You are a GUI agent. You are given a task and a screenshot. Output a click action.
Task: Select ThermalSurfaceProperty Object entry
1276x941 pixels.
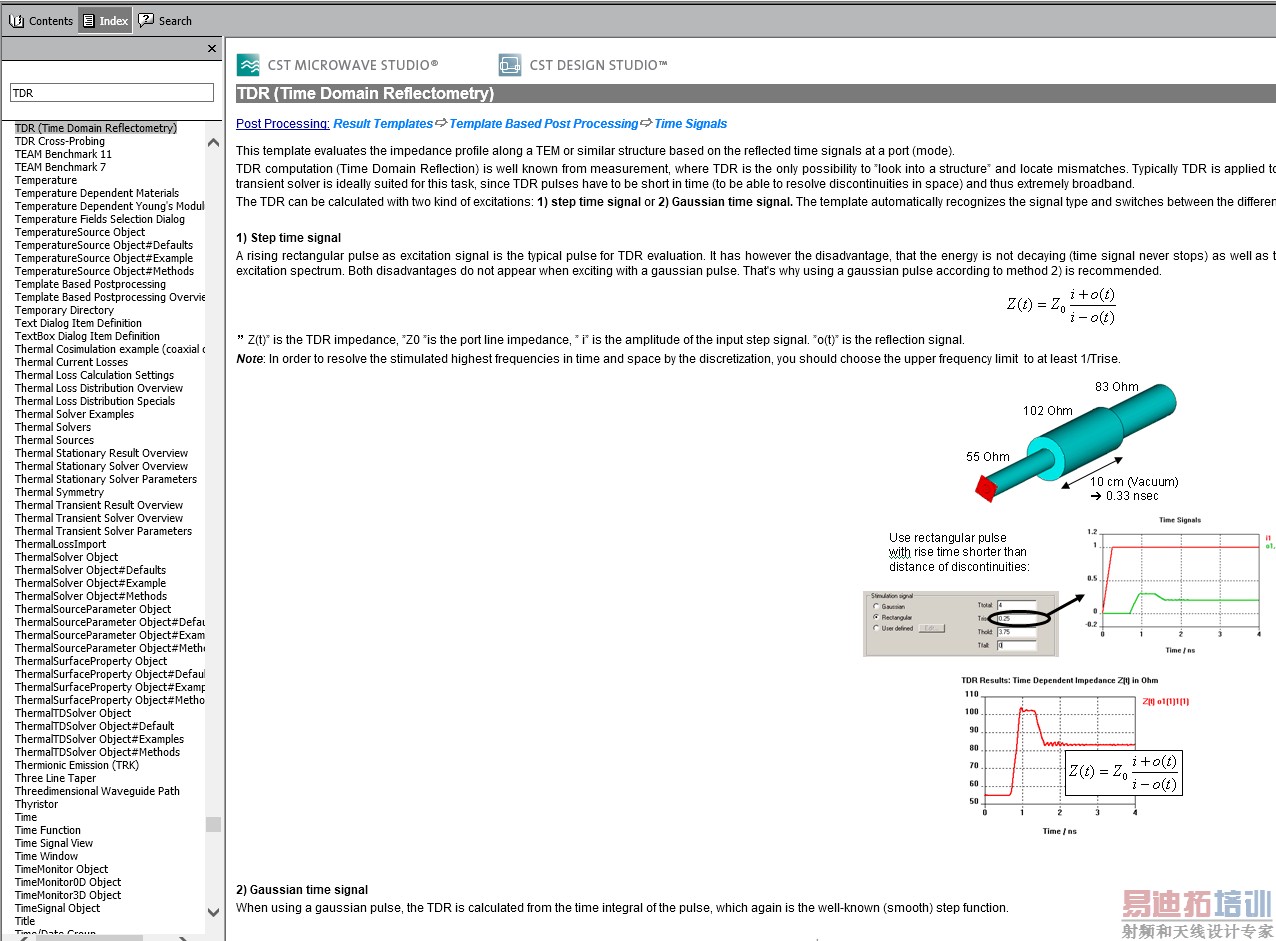click(x=91, y=661)
